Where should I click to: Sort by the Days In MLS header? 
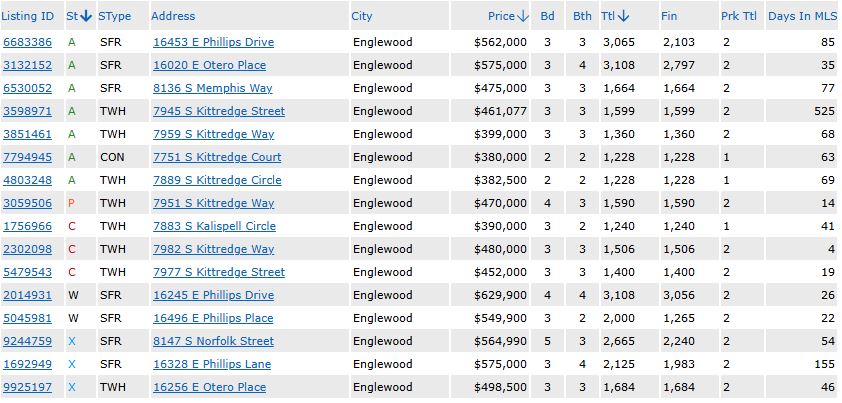click(802, 16)
